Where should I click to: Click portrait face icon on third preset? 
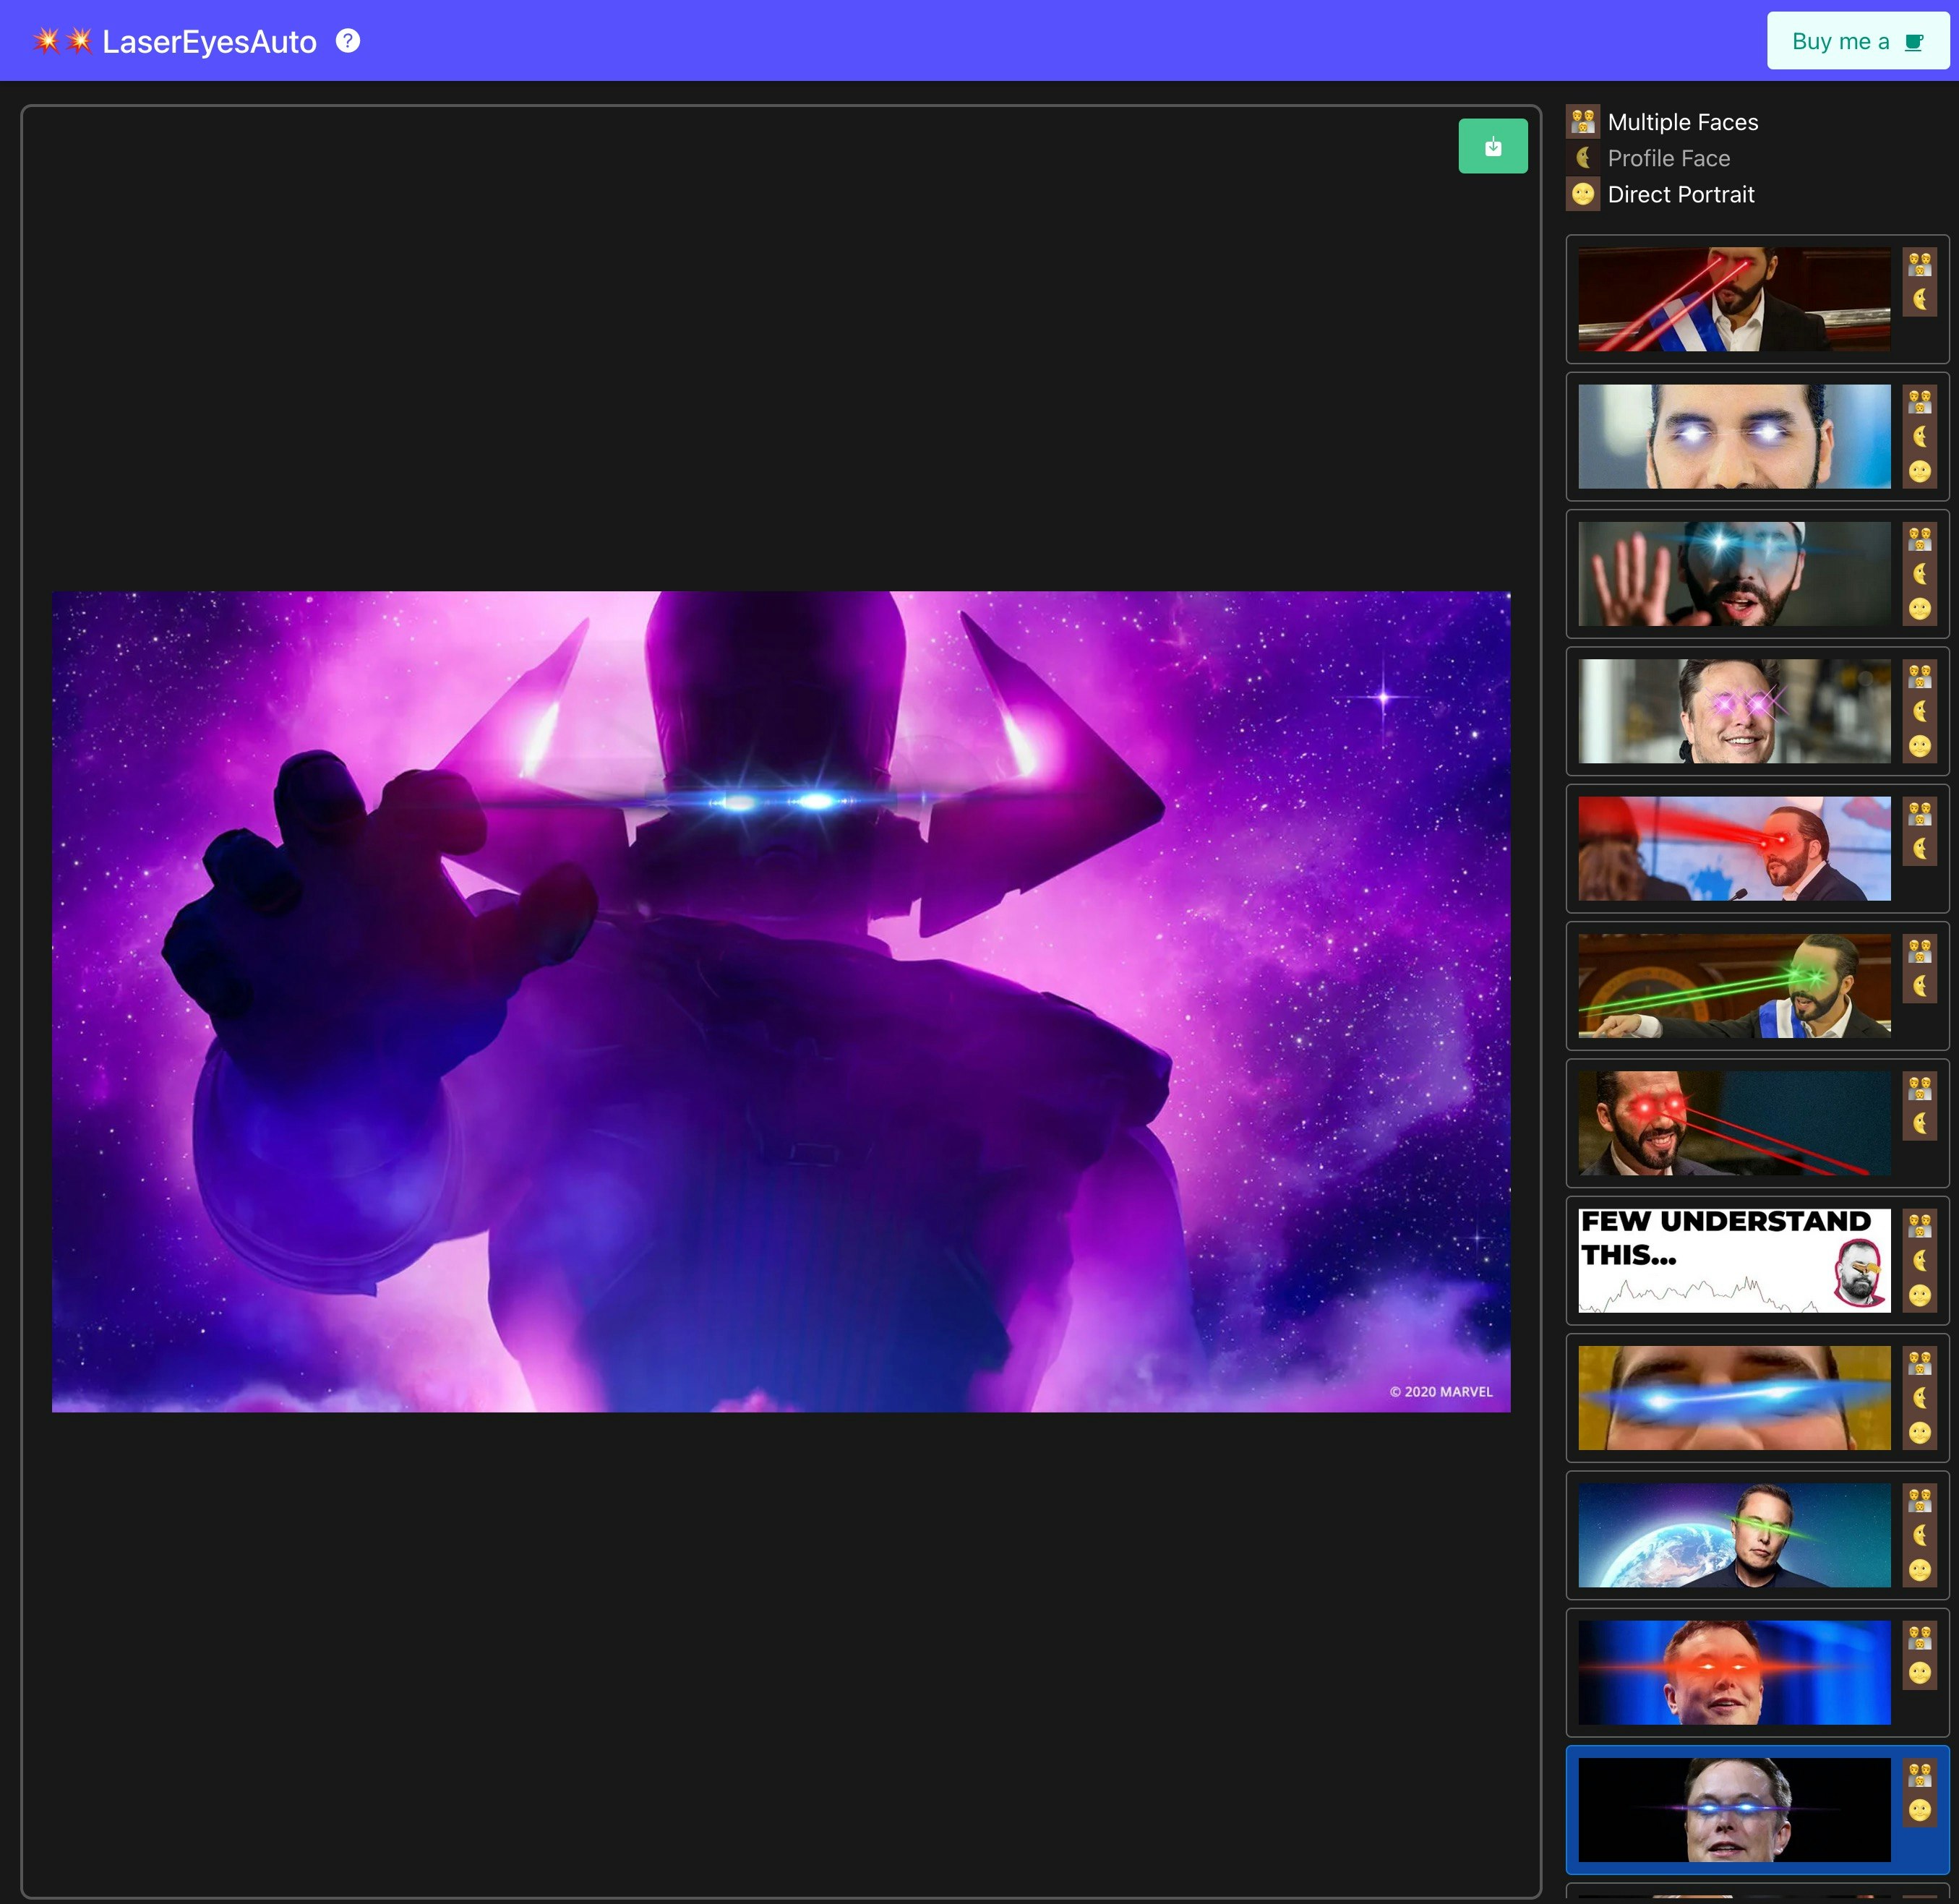(x=1919, y=608)
